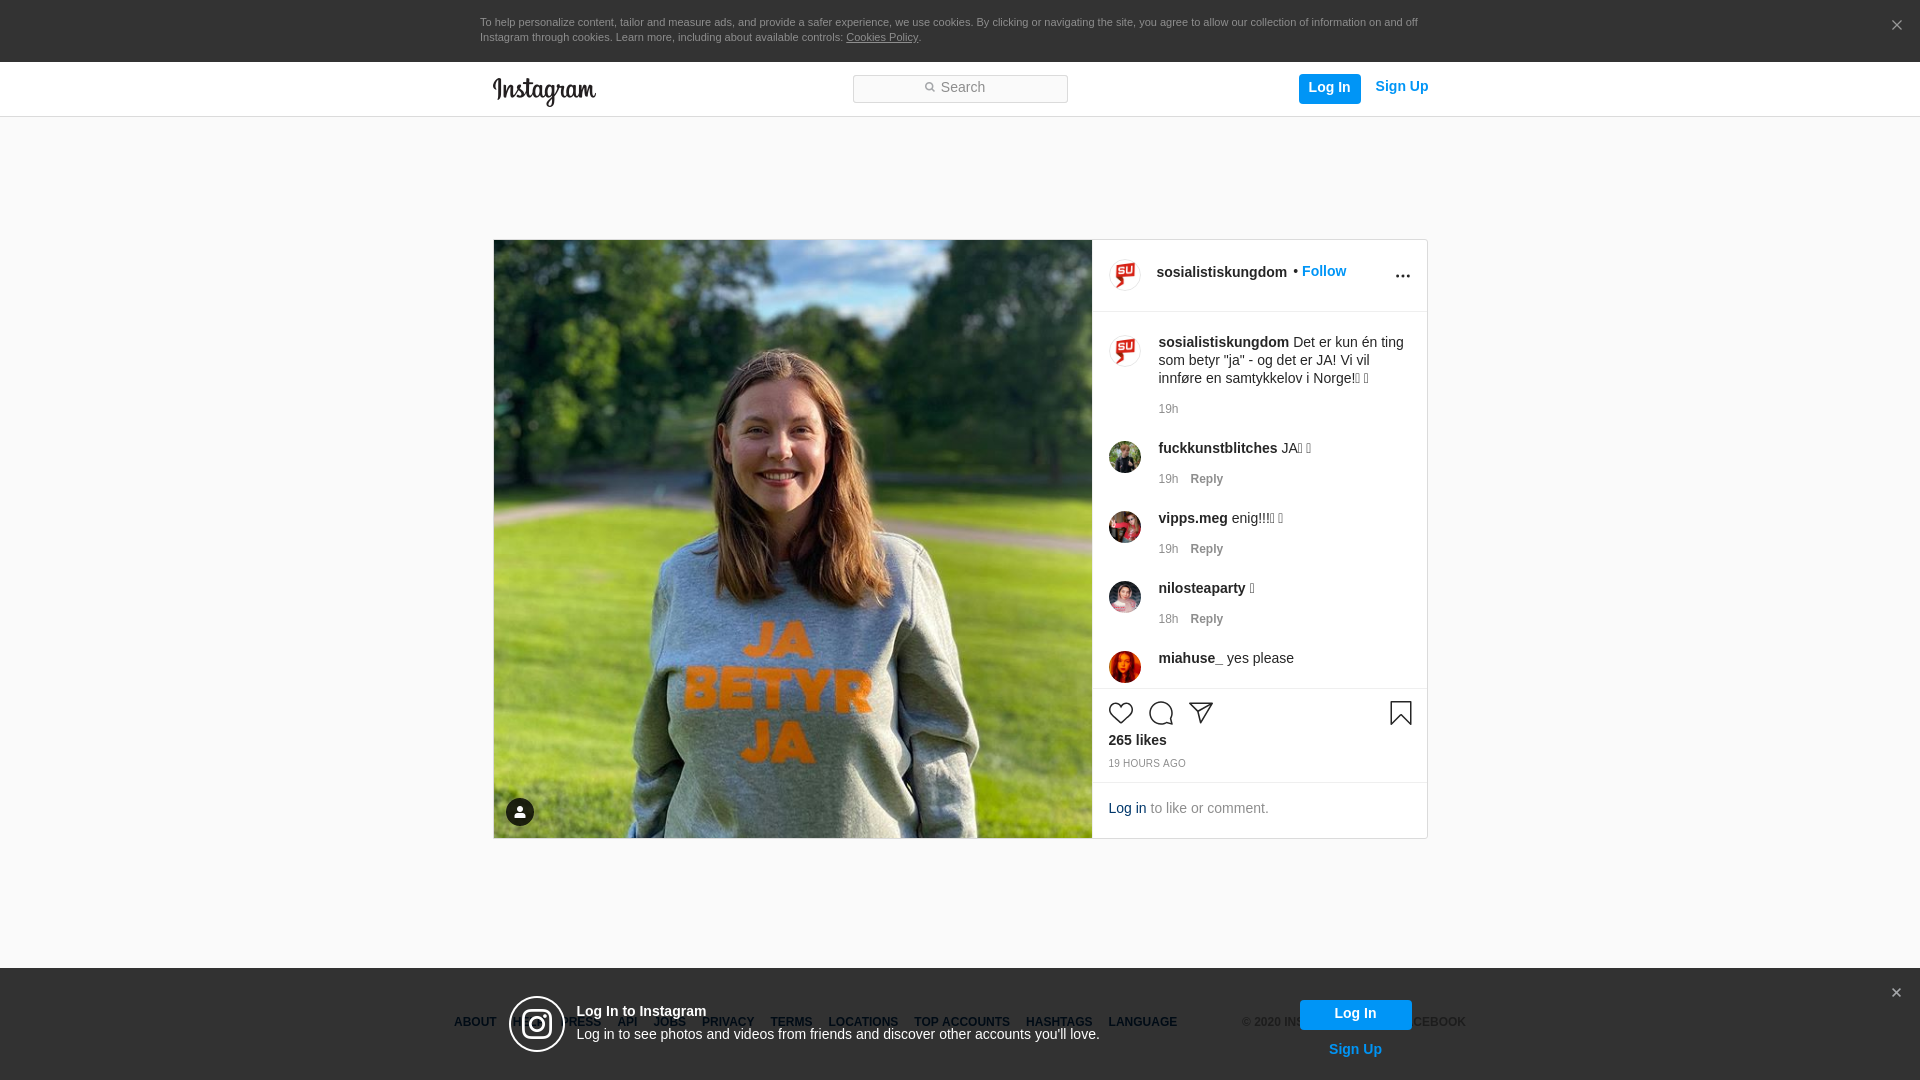Save the post with the bookmark icon

click(x=1401, y=713)
